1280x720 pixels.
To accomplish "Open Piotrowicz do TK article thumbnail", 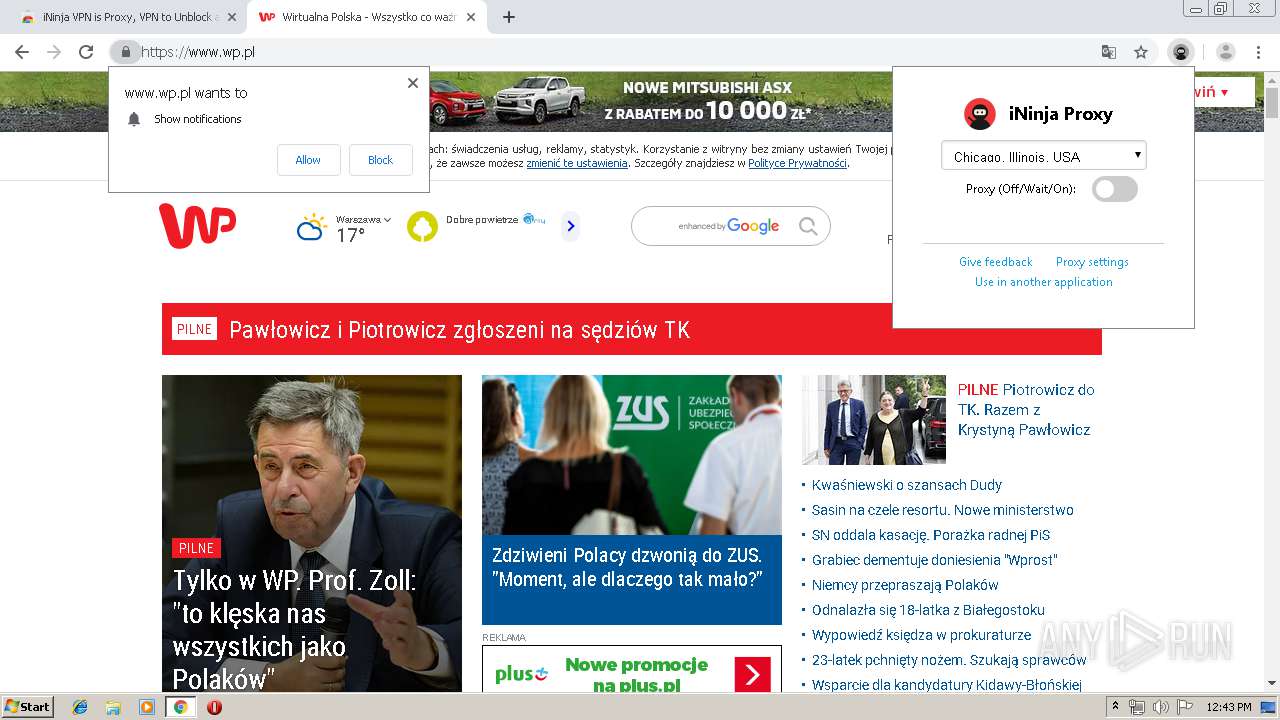I will pos(874,419).
